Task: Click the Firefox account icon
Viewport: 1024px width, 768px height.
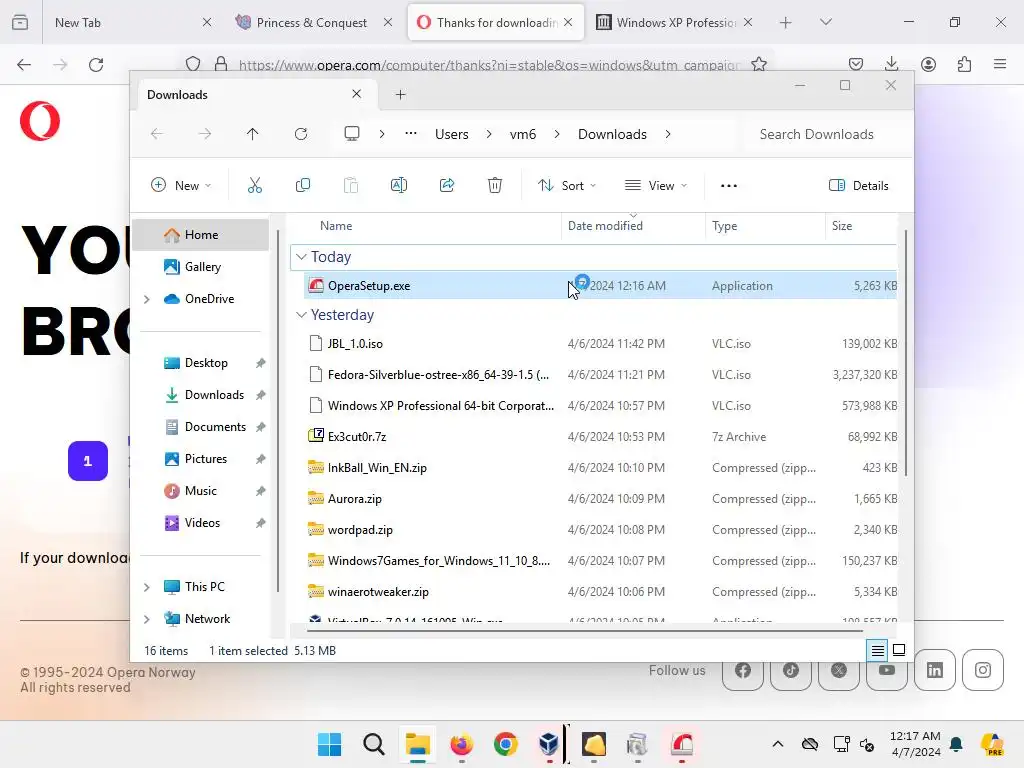Action: point(928,64)
